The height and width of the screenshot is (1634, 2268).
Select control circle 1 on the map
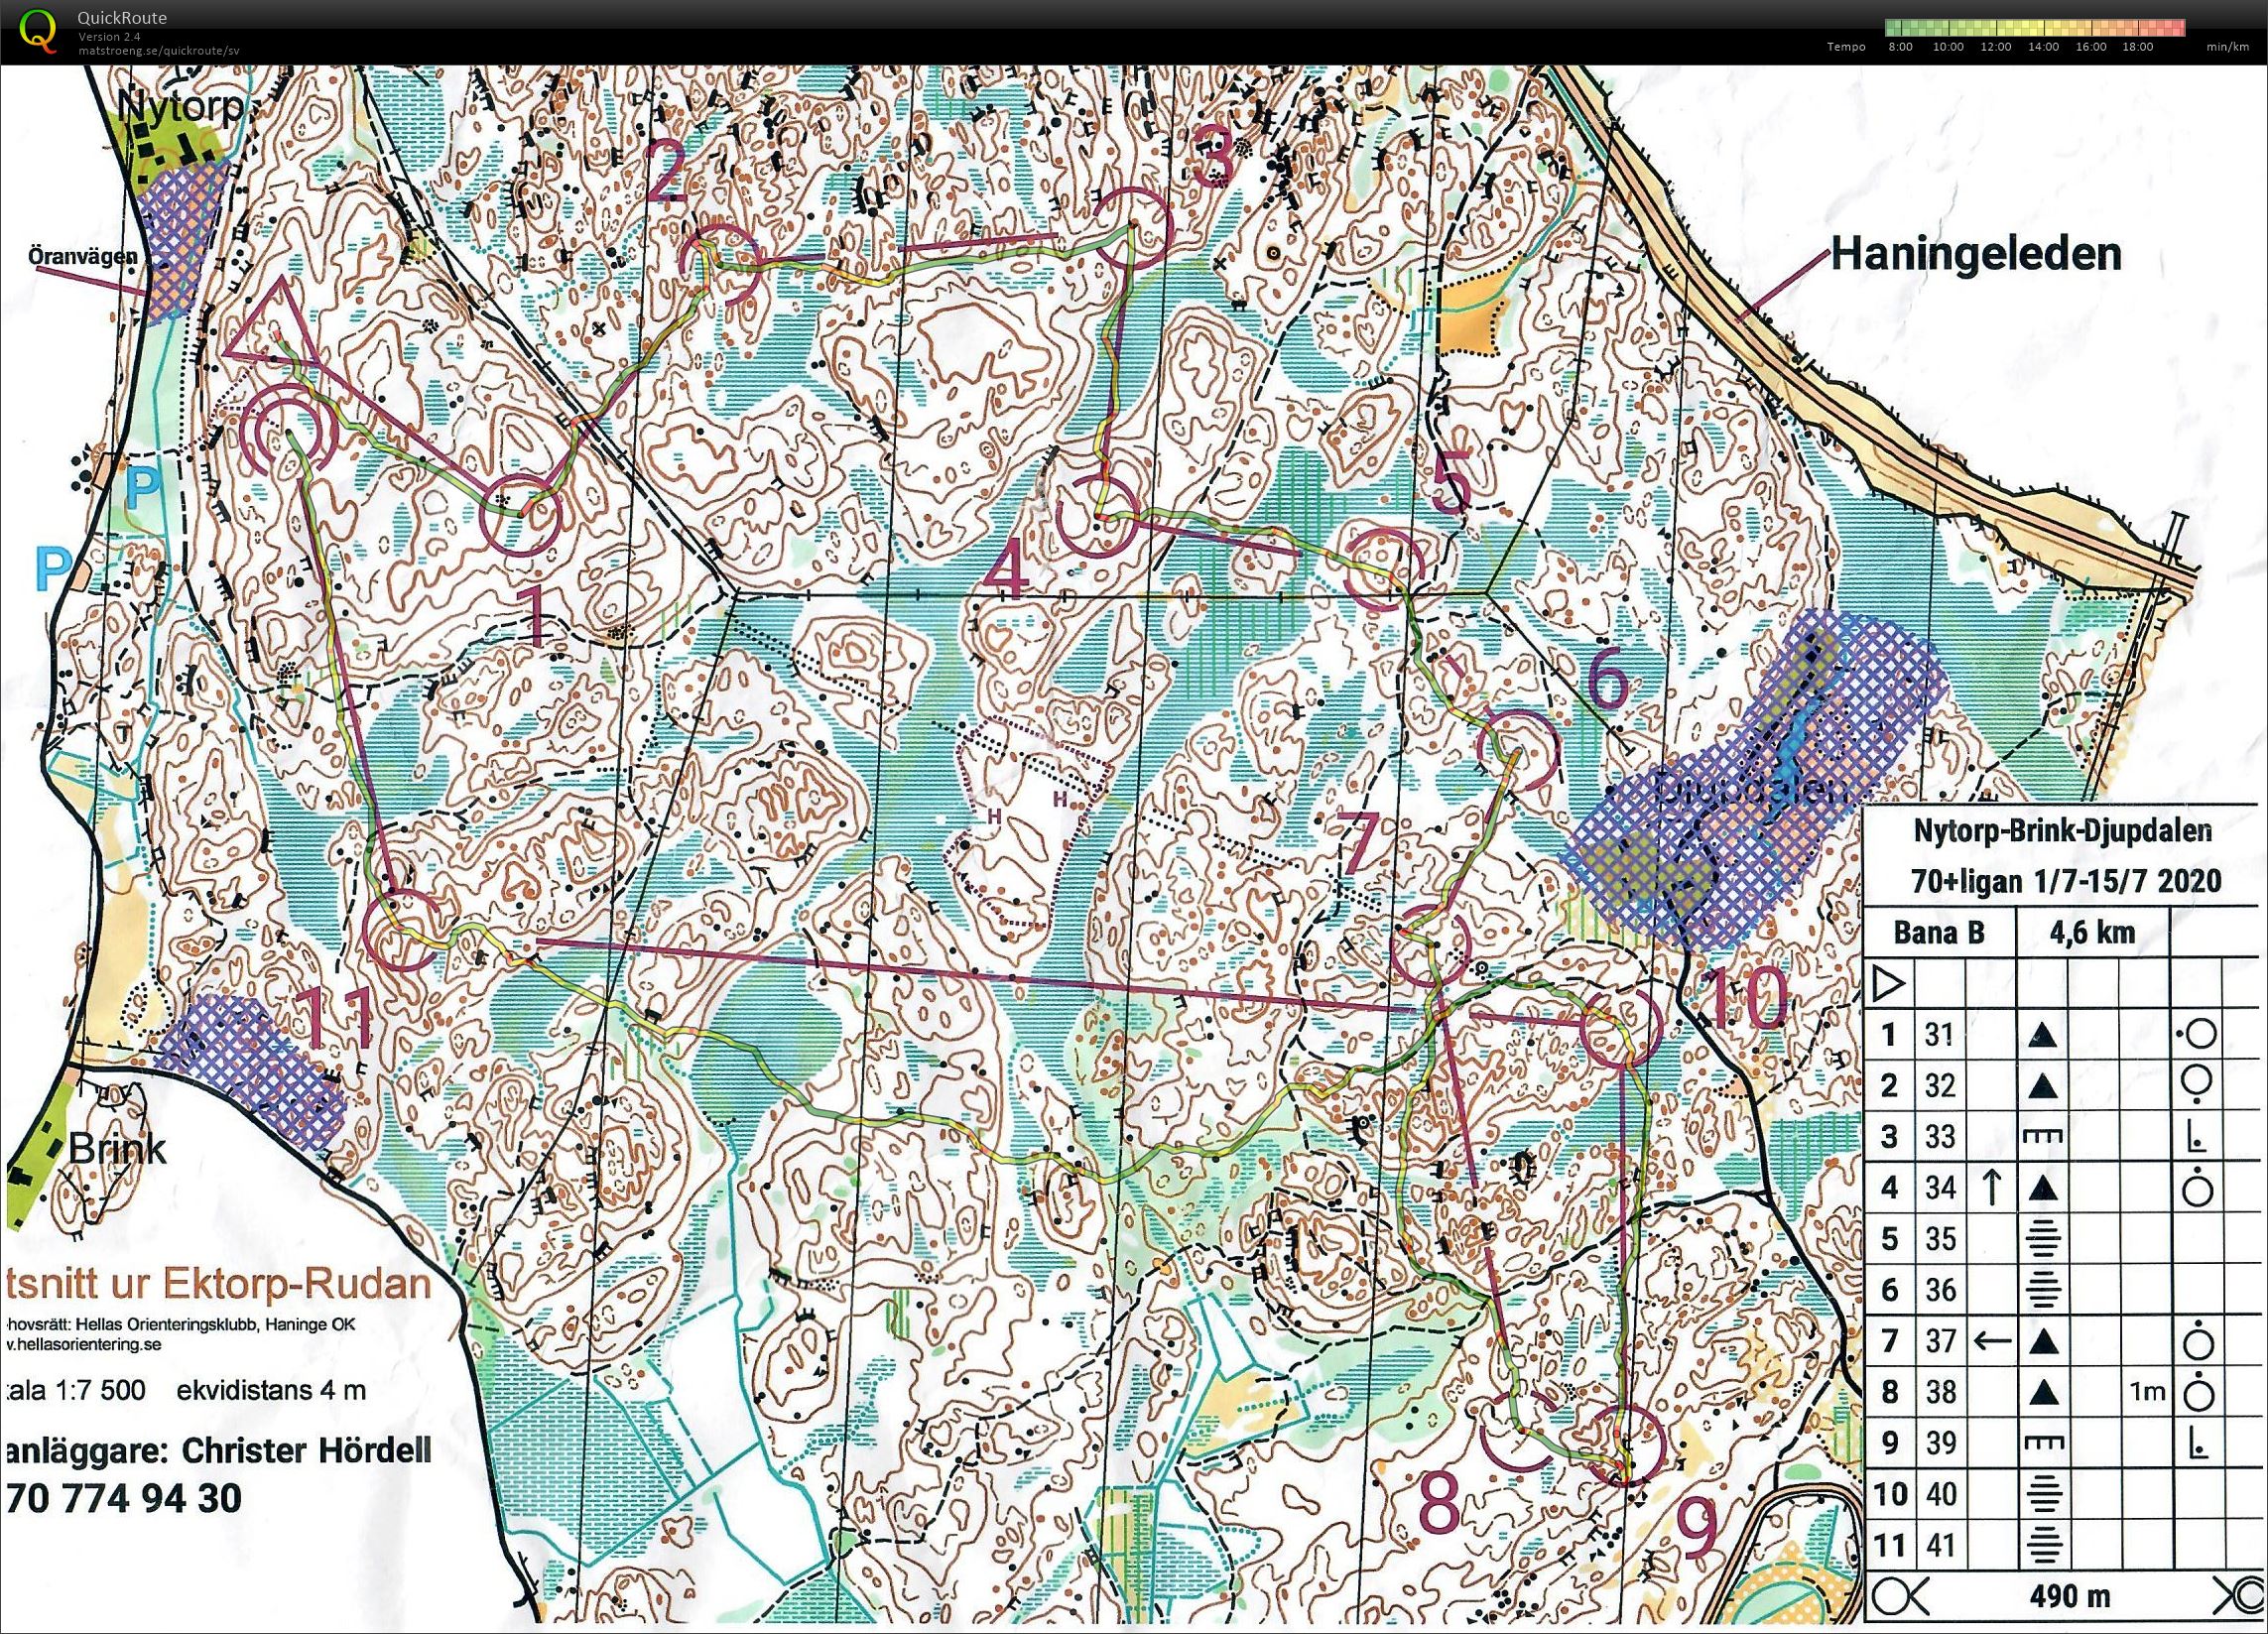(x=520, y=513)
